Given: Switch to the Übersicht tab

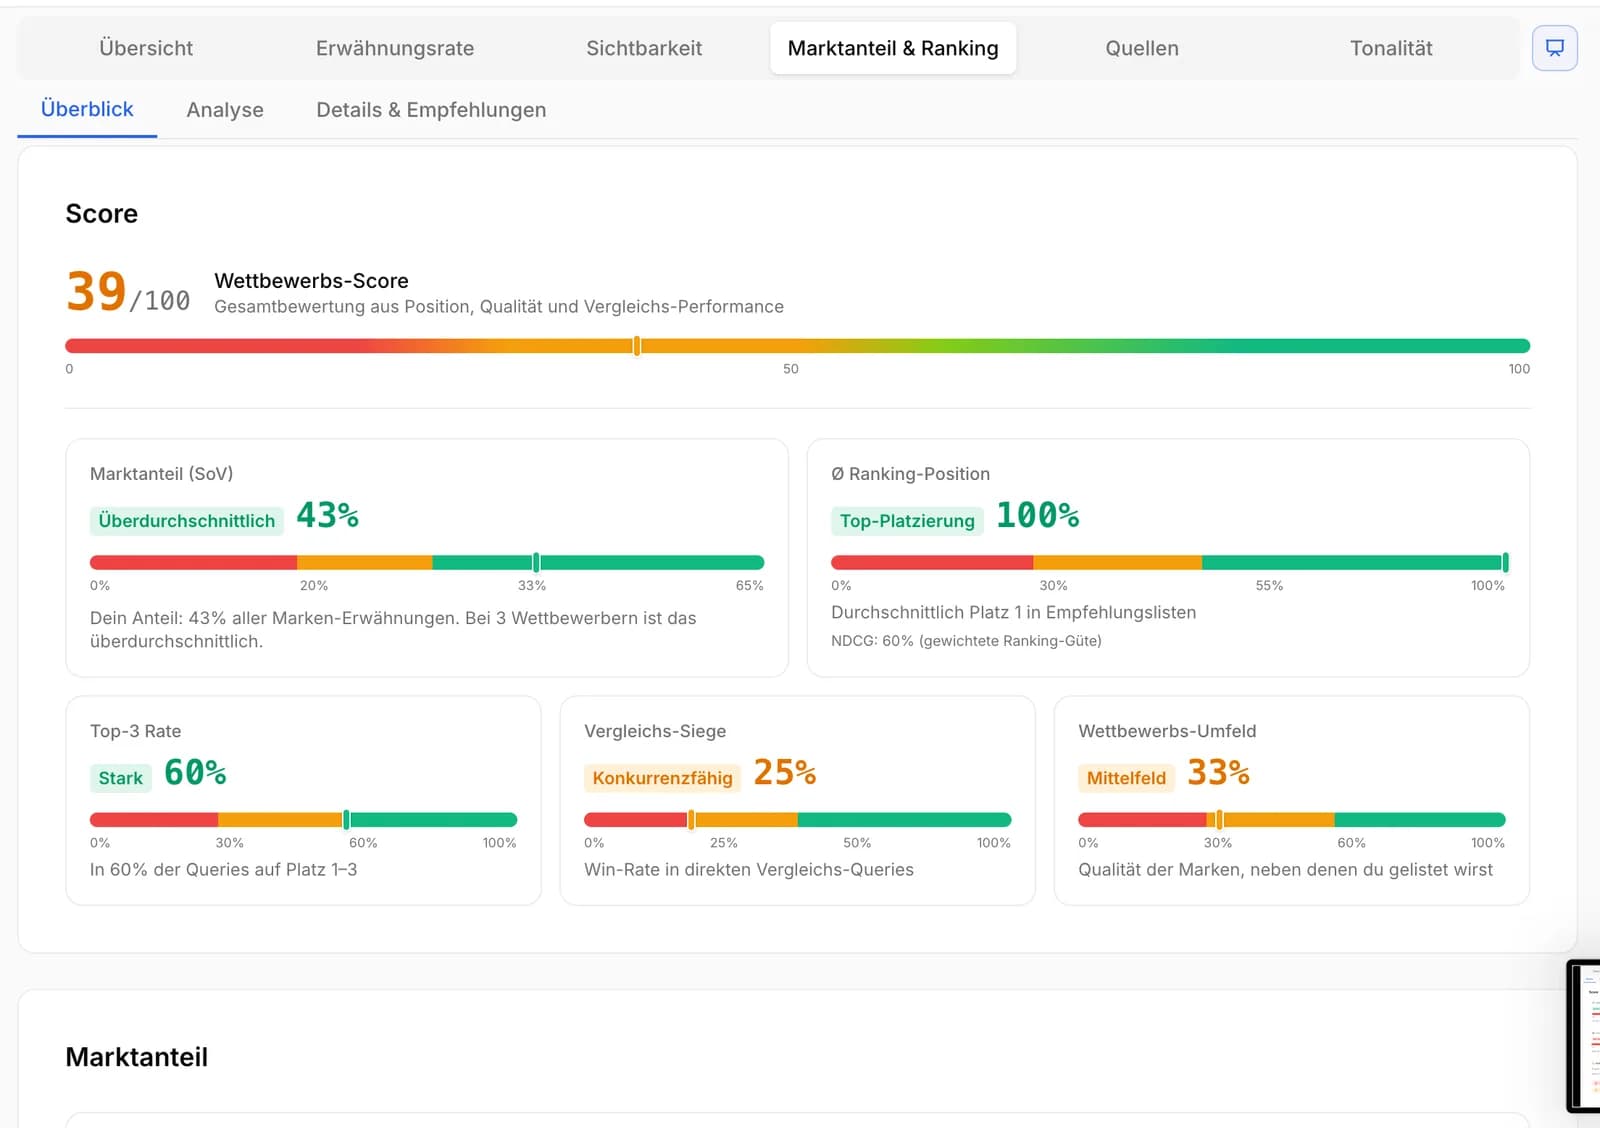Looking at the screenshot, I should pyautogui.click(x=146, y=48).
